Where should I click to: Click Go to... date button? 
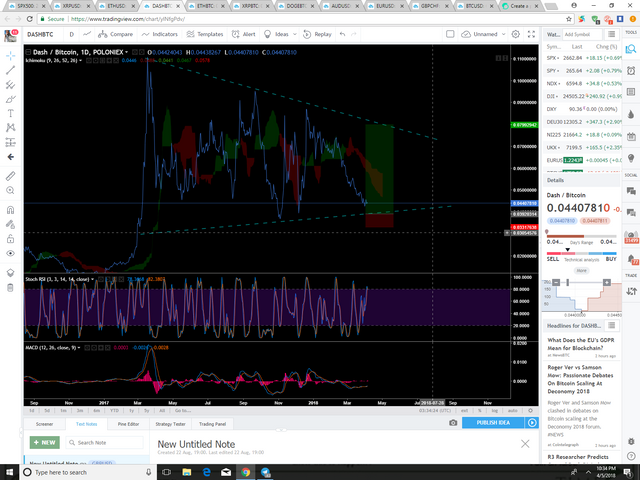tap(182, 411)
